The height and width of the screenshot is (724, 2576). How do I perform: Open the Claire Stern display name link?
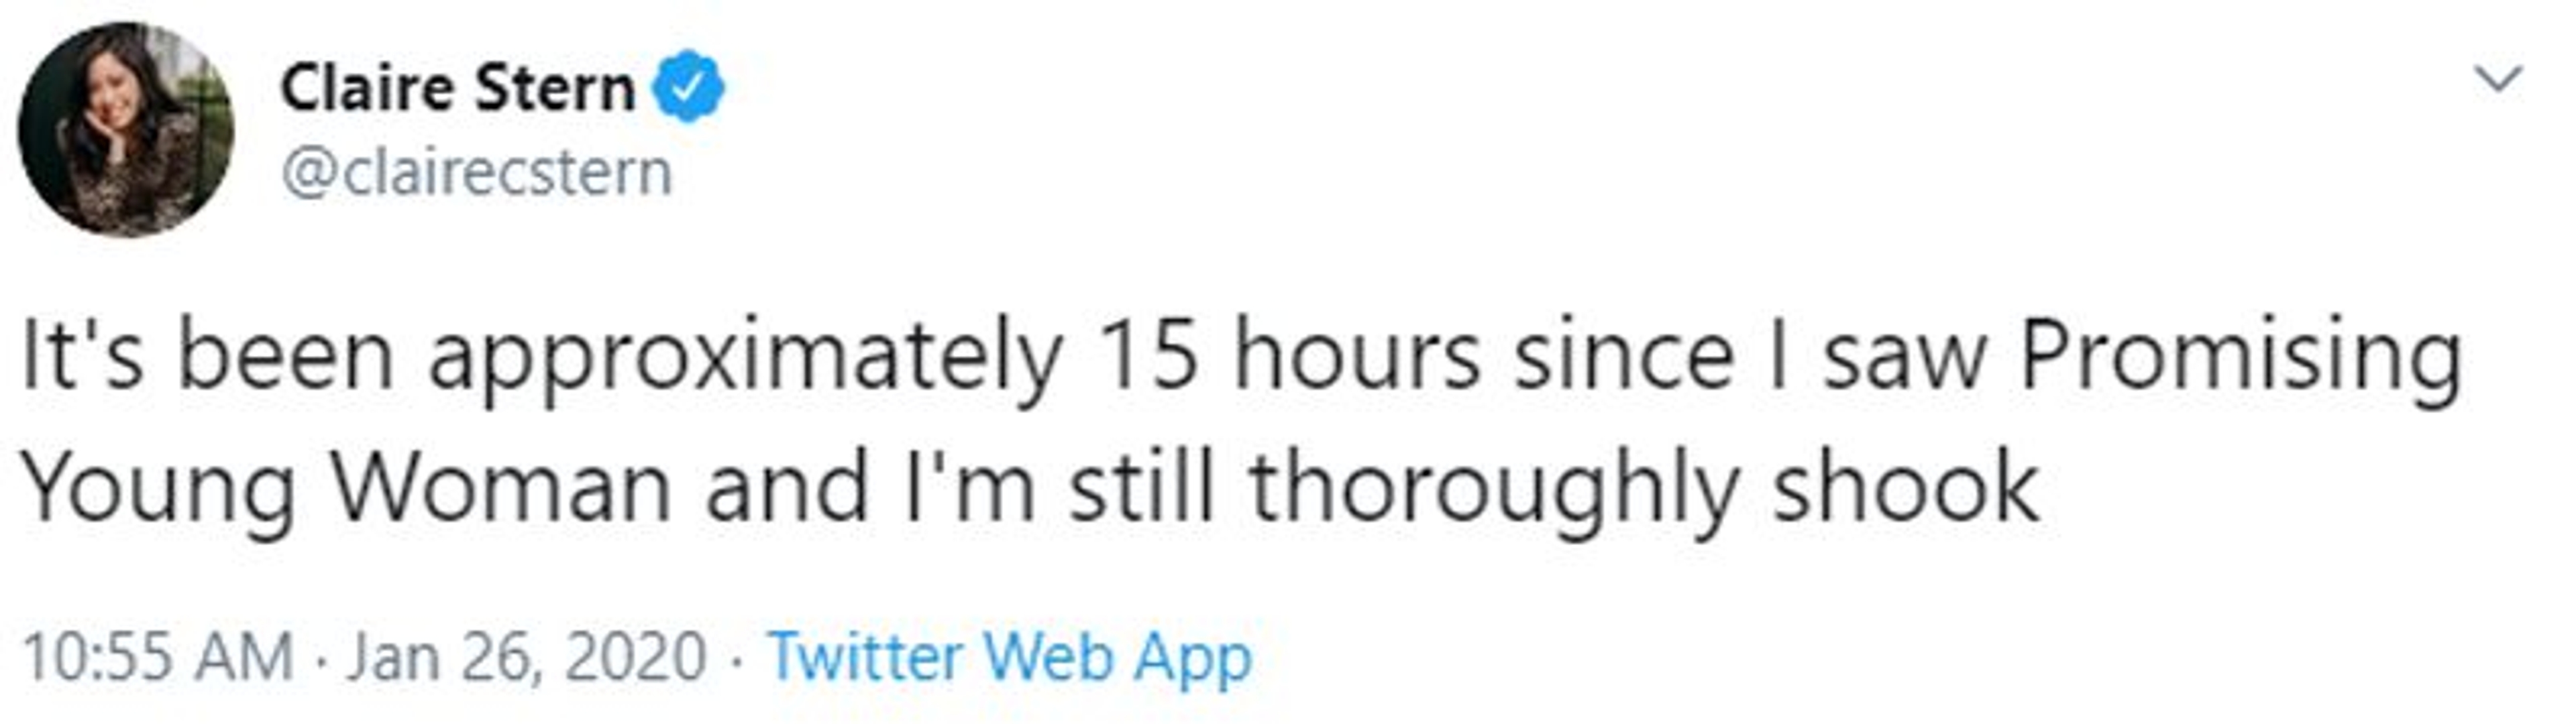click(x=457, y=88)
